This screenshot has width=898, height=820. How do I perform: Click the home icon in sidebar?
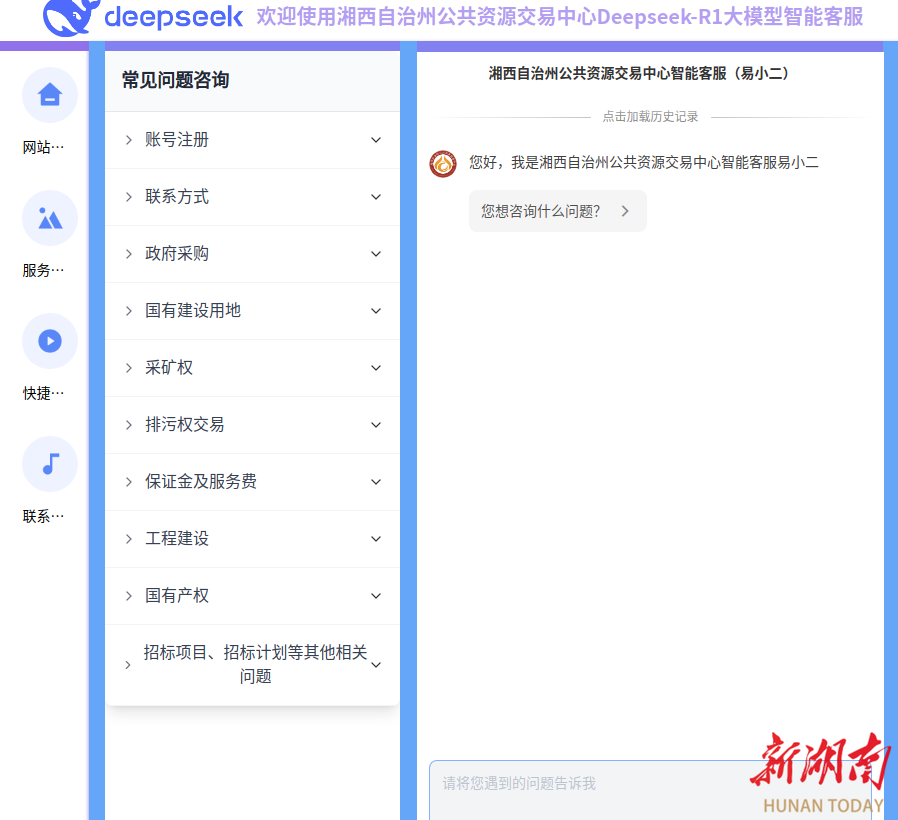click(50, 95)
